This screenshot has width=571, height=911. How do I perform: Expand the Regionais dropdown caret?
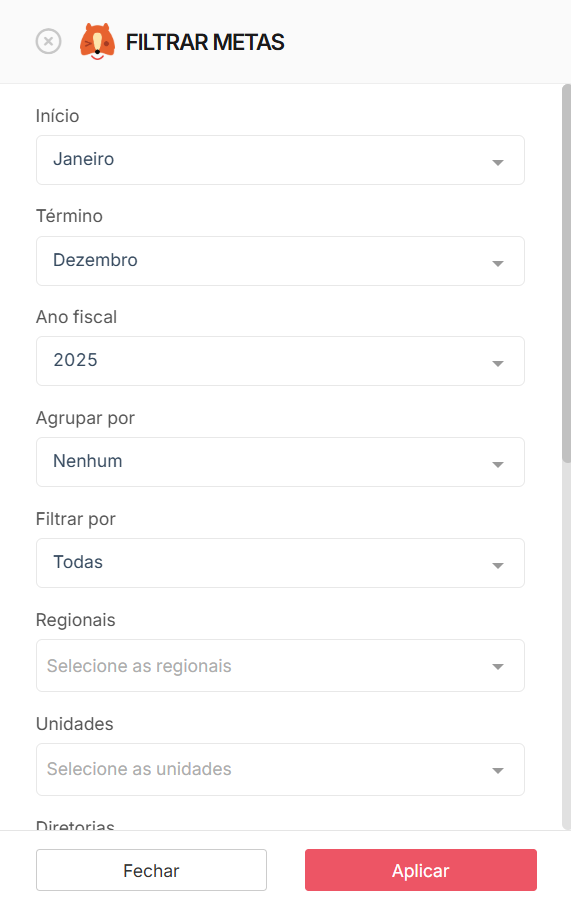coord(498,666)
